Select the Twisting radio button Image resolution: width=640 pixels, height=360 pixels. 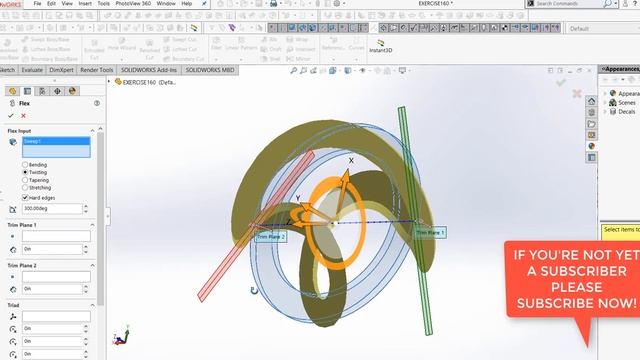[25, 172]
